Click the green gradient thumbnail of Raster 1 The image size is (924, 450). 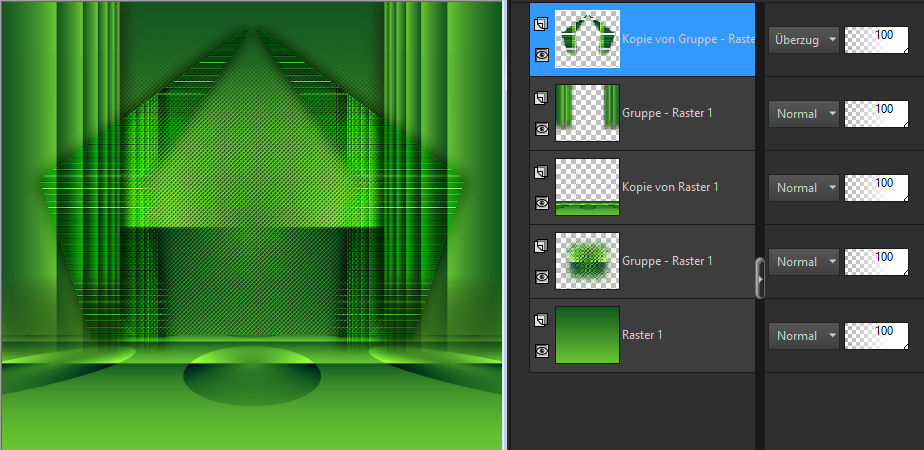pyautogui.click(x=588, y=335)
